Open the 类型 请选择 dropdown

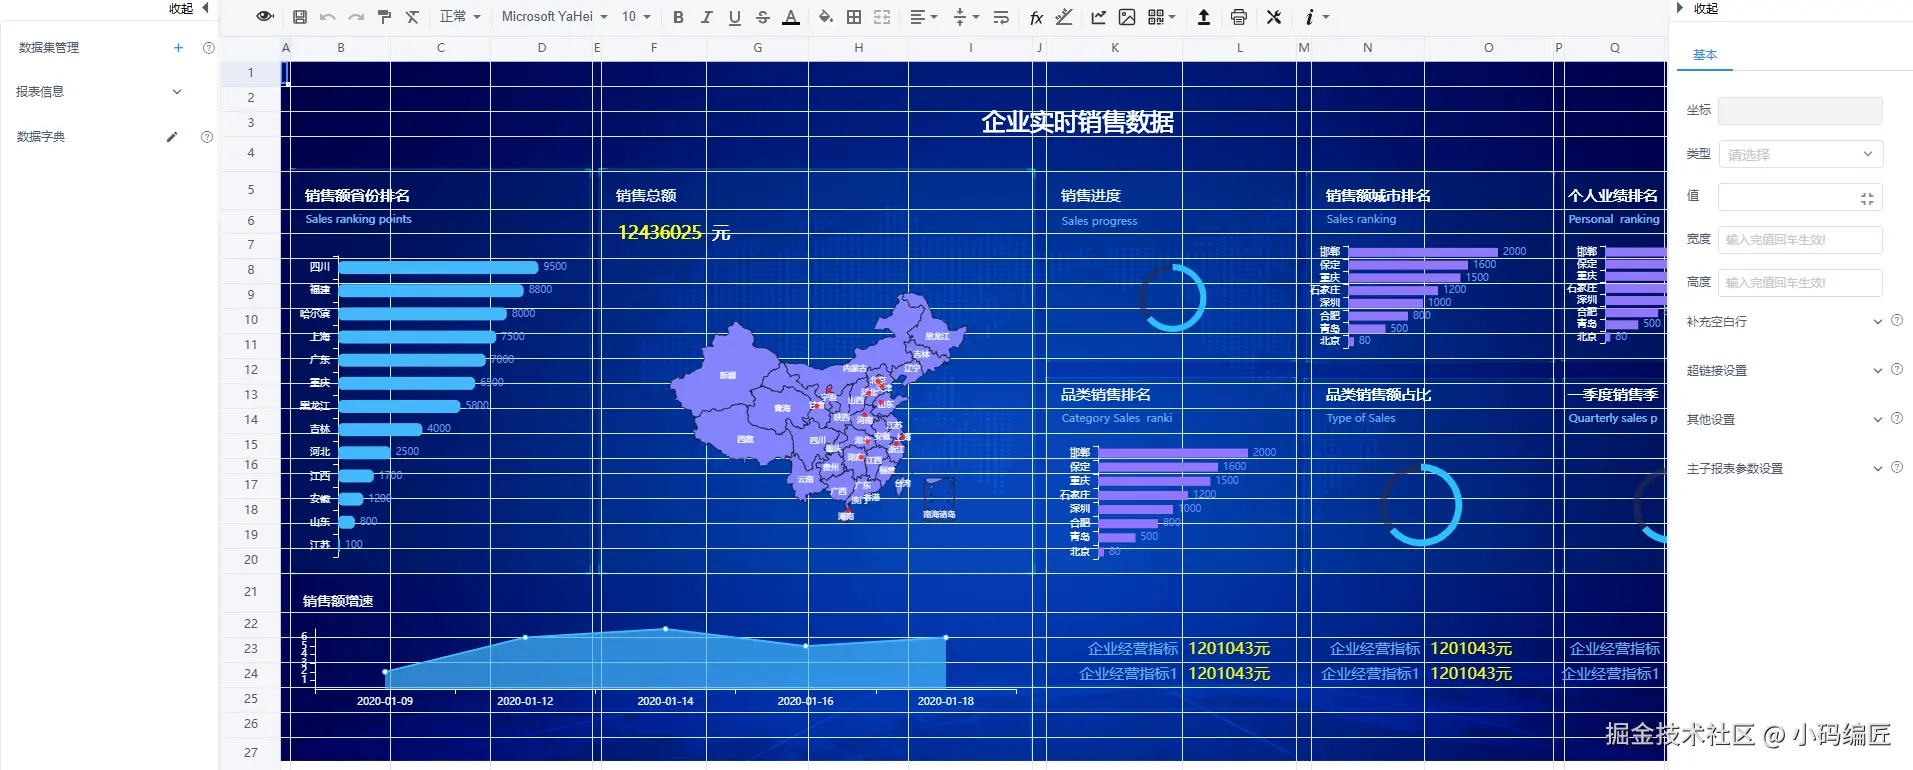click(1800, 154)
